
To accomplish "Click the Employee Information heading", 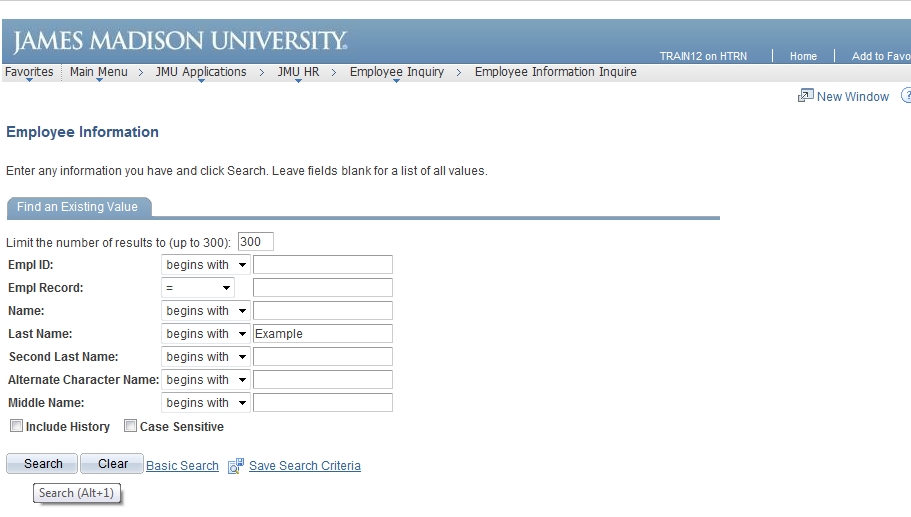I will pos(83,132).
